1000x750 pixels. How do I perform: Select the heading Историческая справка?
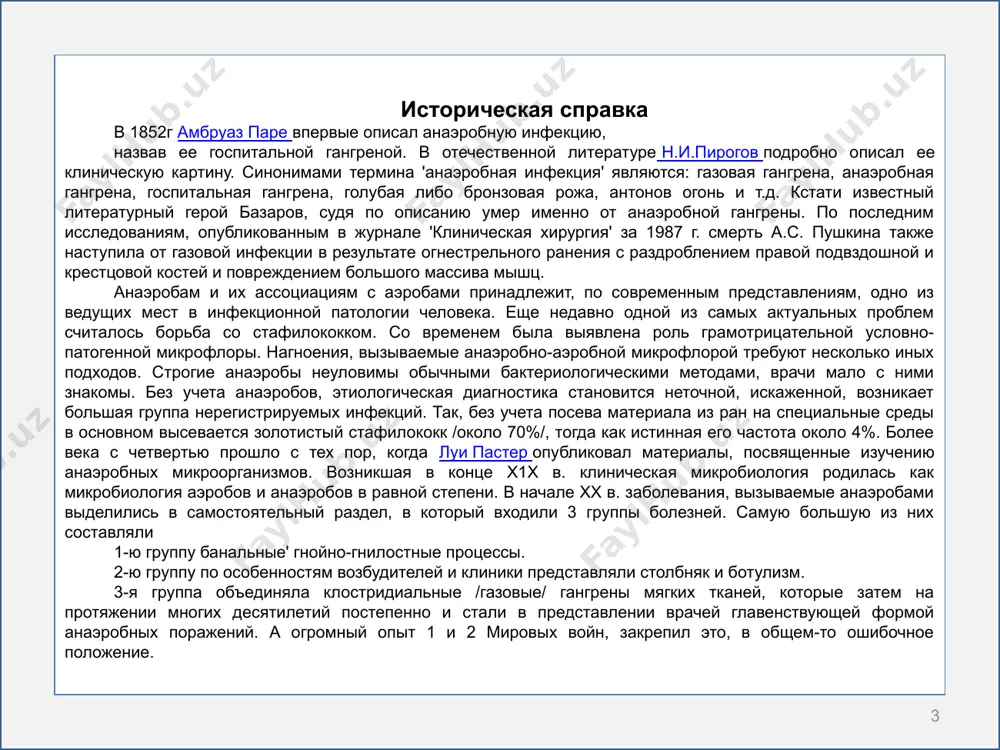click(524, 110)
